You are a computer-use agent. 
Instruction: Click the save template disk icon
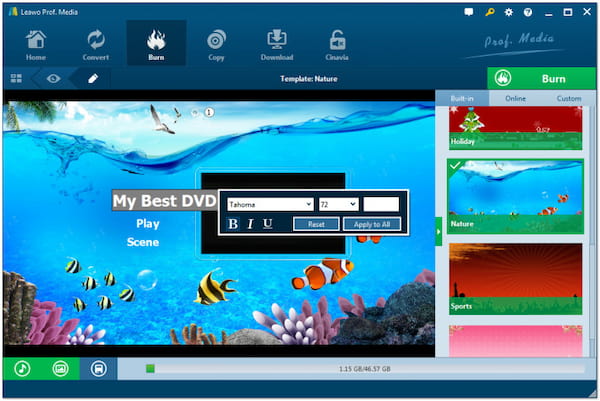[x=98, y=368]
